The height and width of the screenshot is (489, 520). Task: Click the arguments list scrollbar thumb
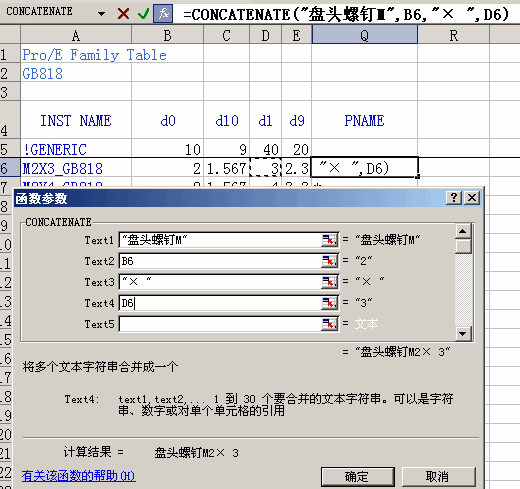[x=463, y=247]
